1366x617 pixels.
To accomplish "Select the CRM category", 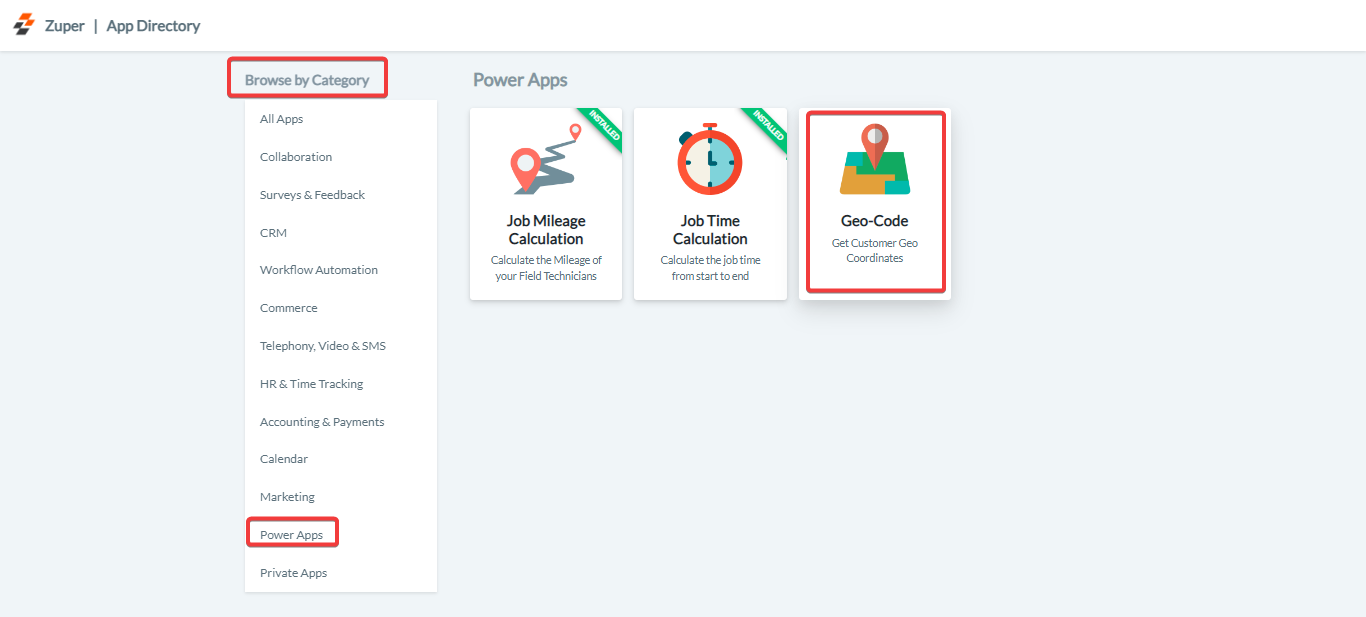I will tap(273, 233).
